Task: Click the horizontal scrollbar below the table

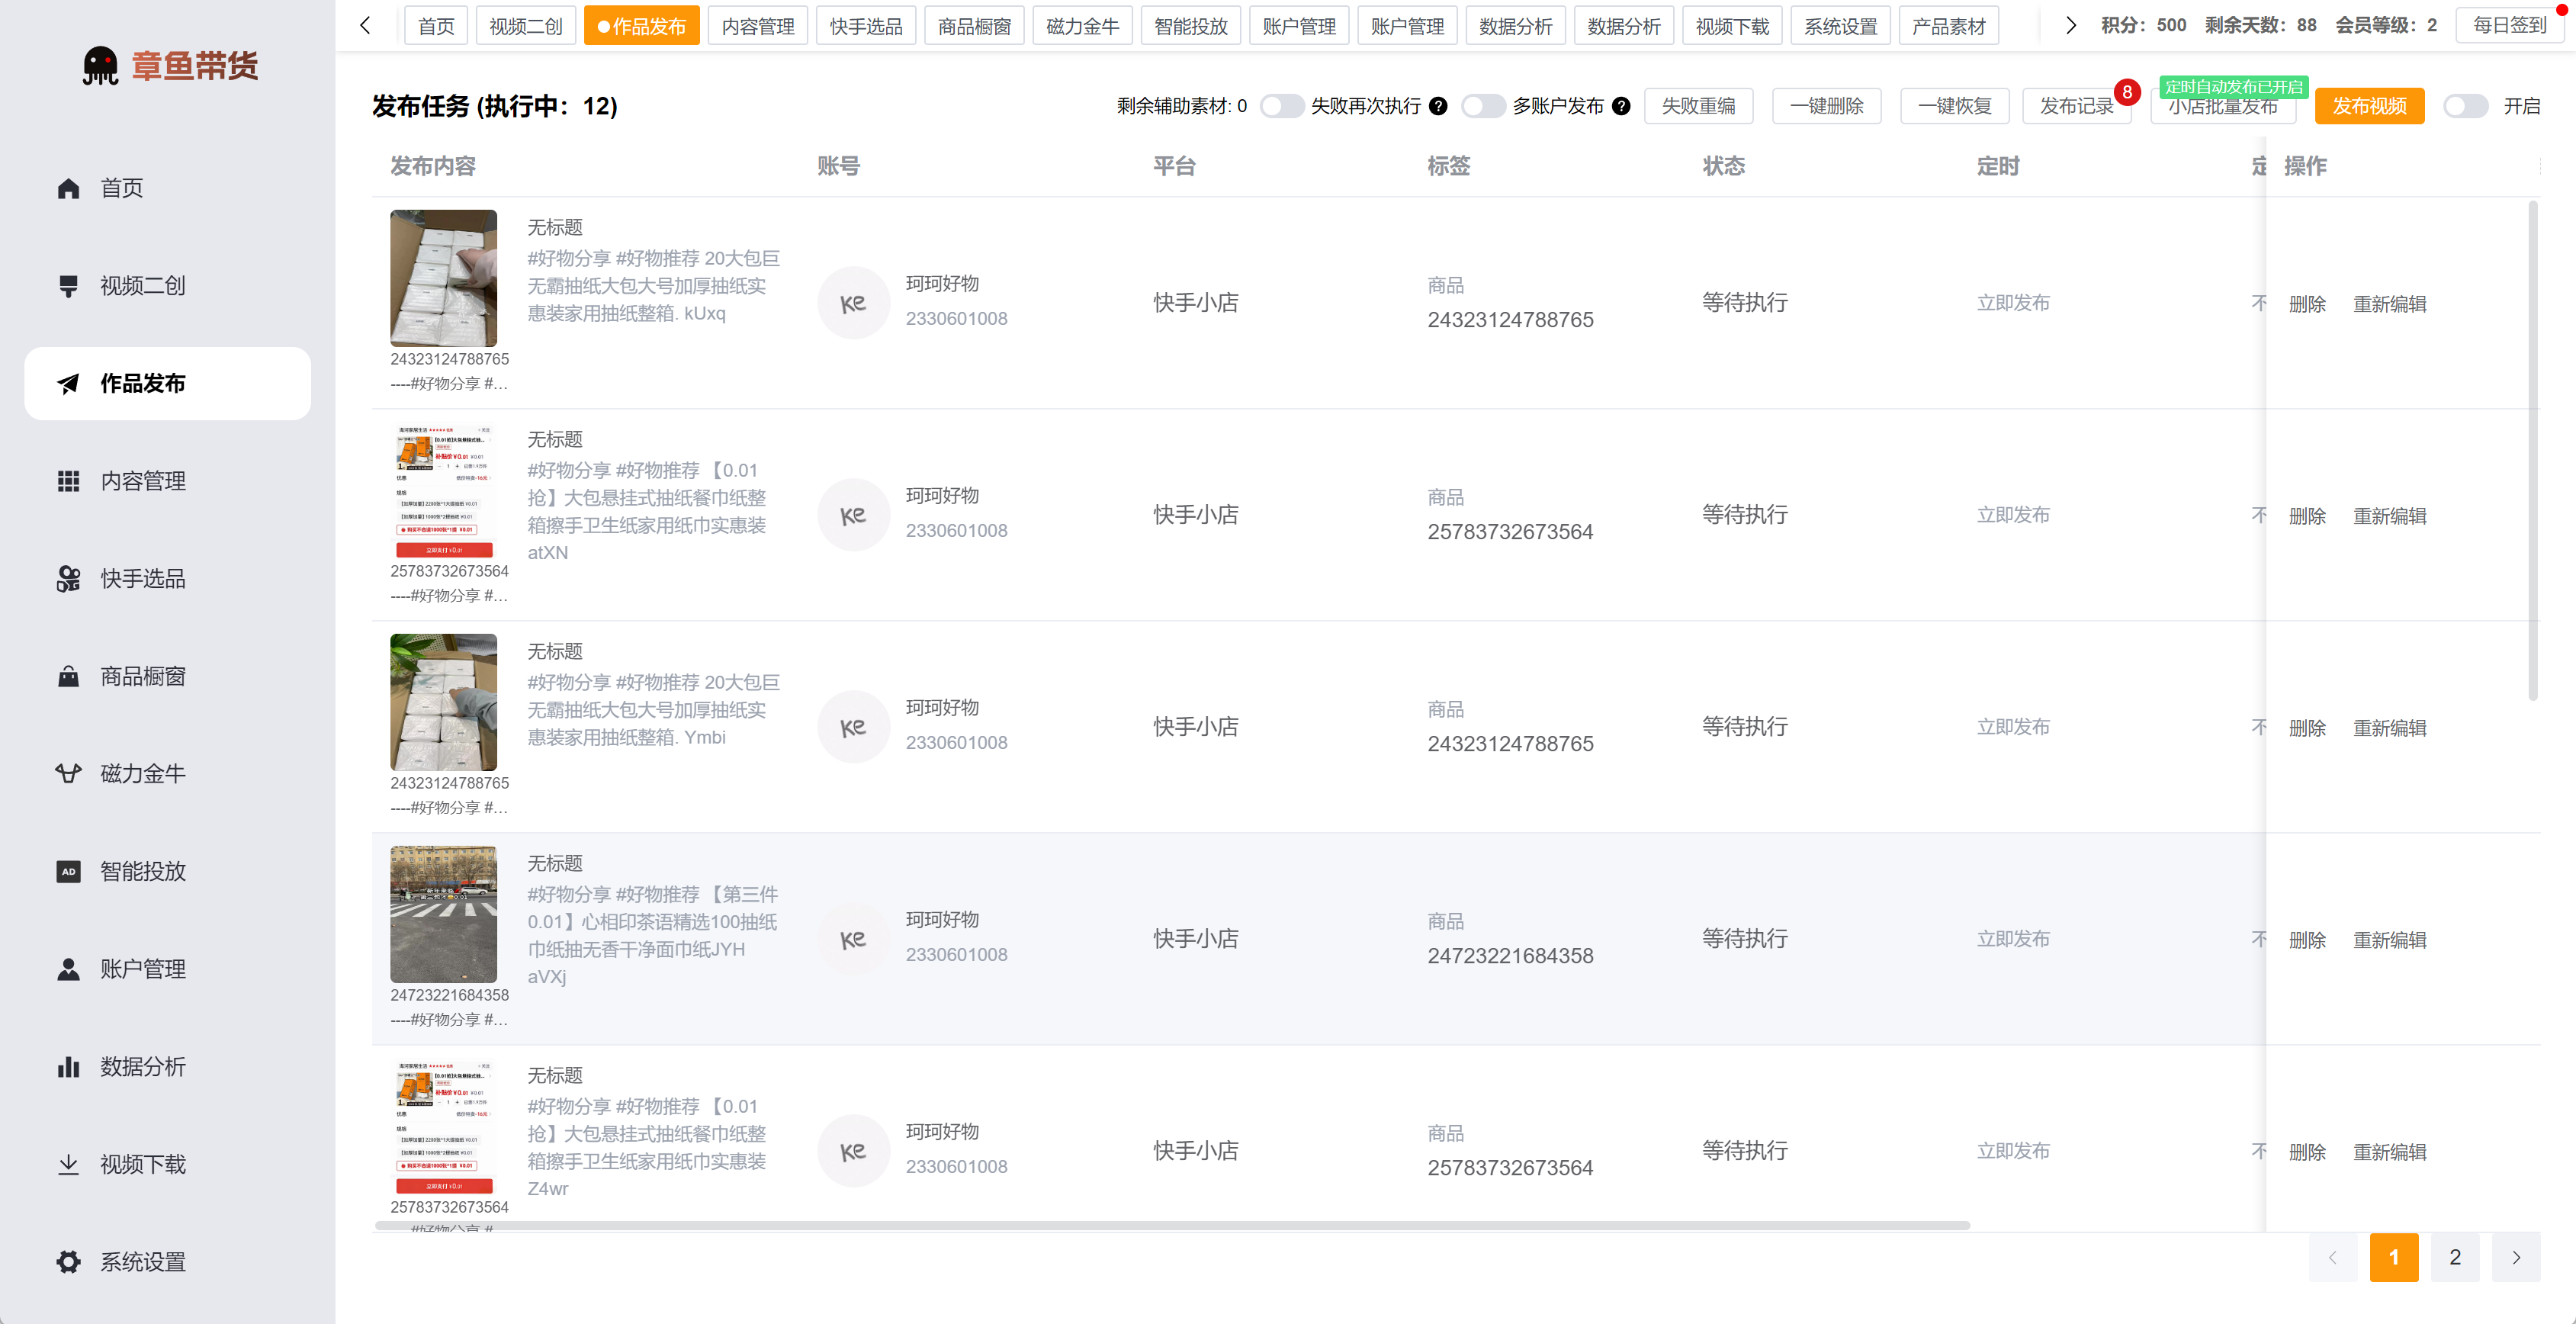Action: click(1172, 1225)
